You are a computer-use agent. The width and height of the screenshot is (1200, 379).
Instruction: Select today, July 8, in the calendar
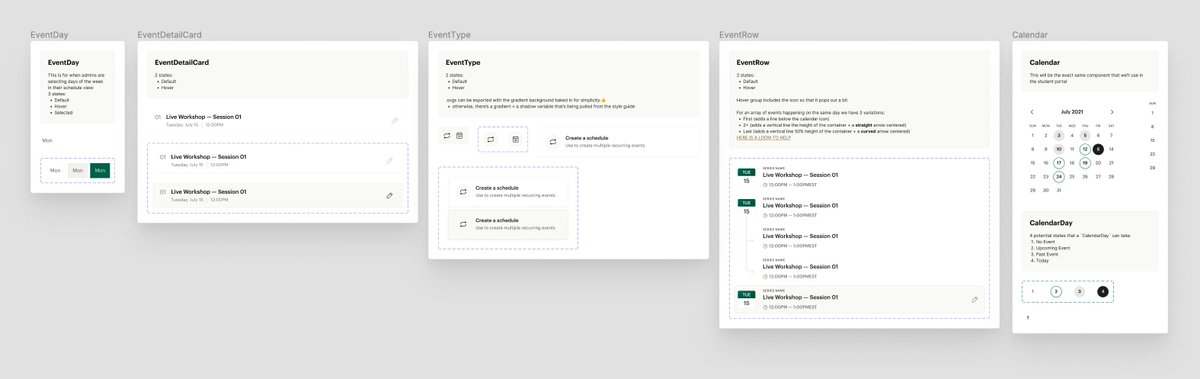pyautogui.click(x=1098, y=149)
